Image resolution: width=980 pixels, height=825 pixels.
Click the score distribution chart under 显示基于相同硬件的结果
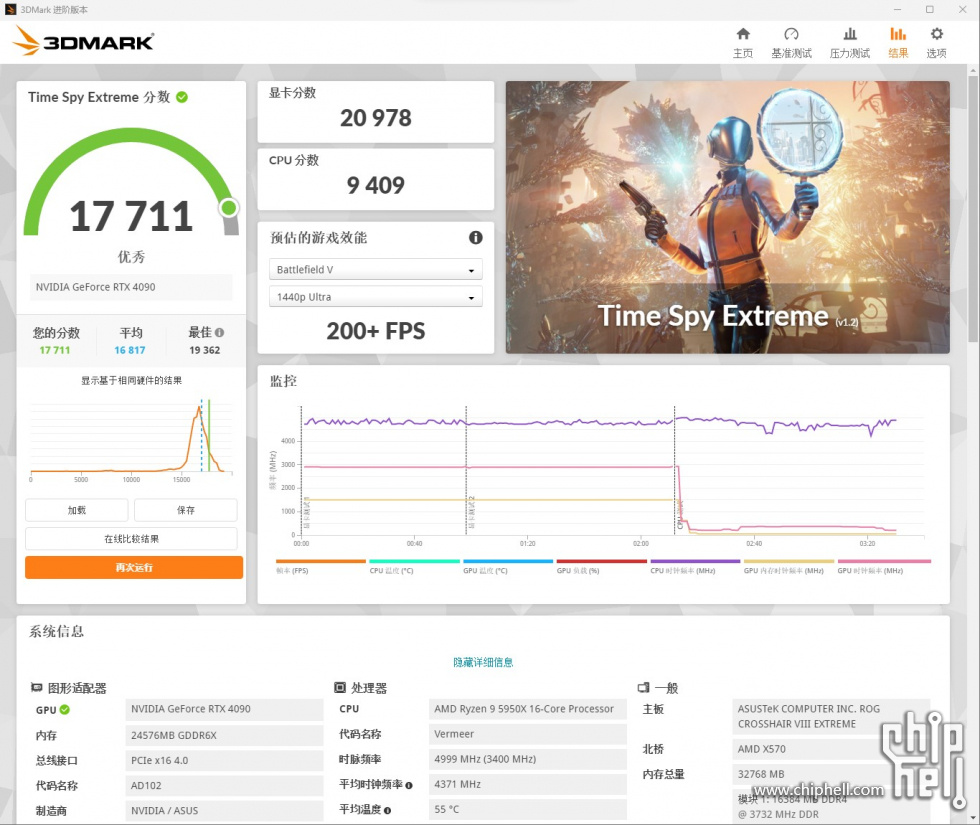131,442
